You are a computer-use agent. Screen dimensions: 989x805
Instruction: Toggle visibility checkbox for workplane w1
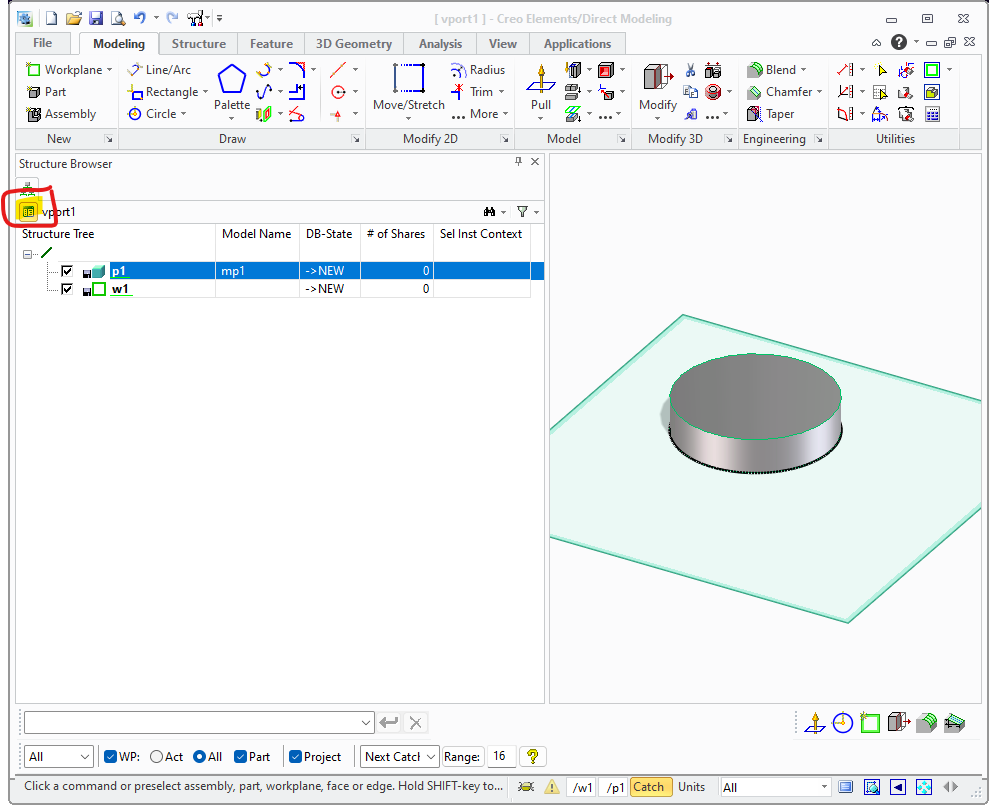(x=66, y=289)
